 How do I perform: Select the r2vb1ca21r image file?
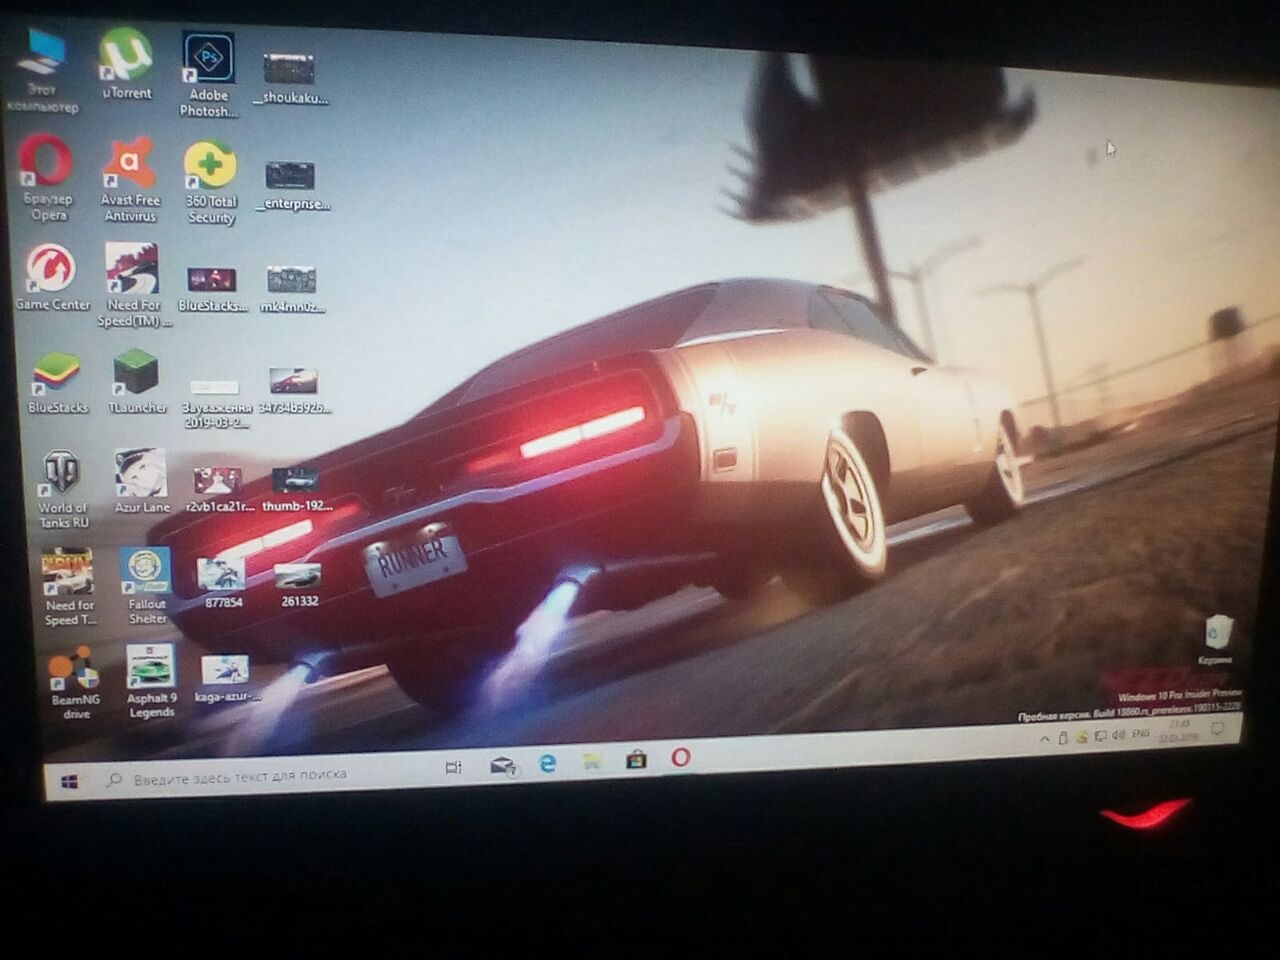(x=219, y=490)
